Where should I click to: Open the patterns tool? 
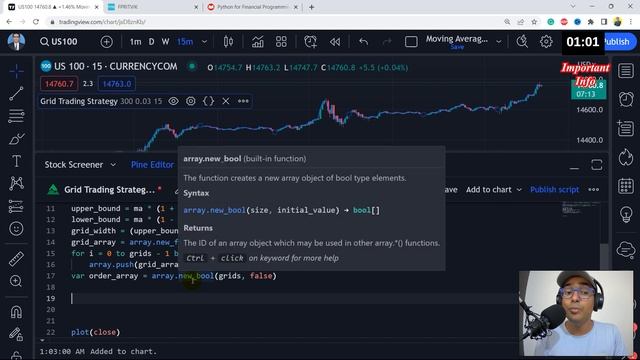[x=16, y=183]
